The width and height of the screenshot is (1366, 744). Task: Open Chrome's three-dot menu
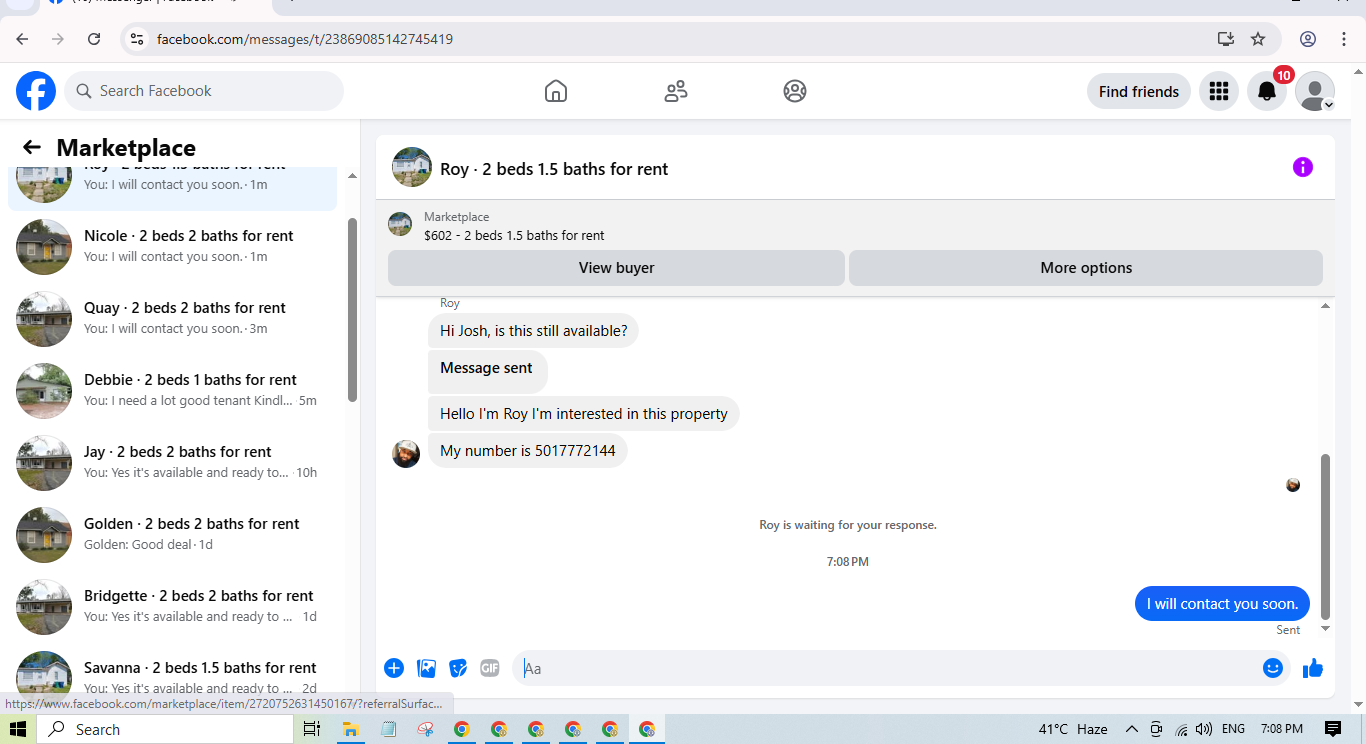pyautogui.click(x=1344, y=39)
